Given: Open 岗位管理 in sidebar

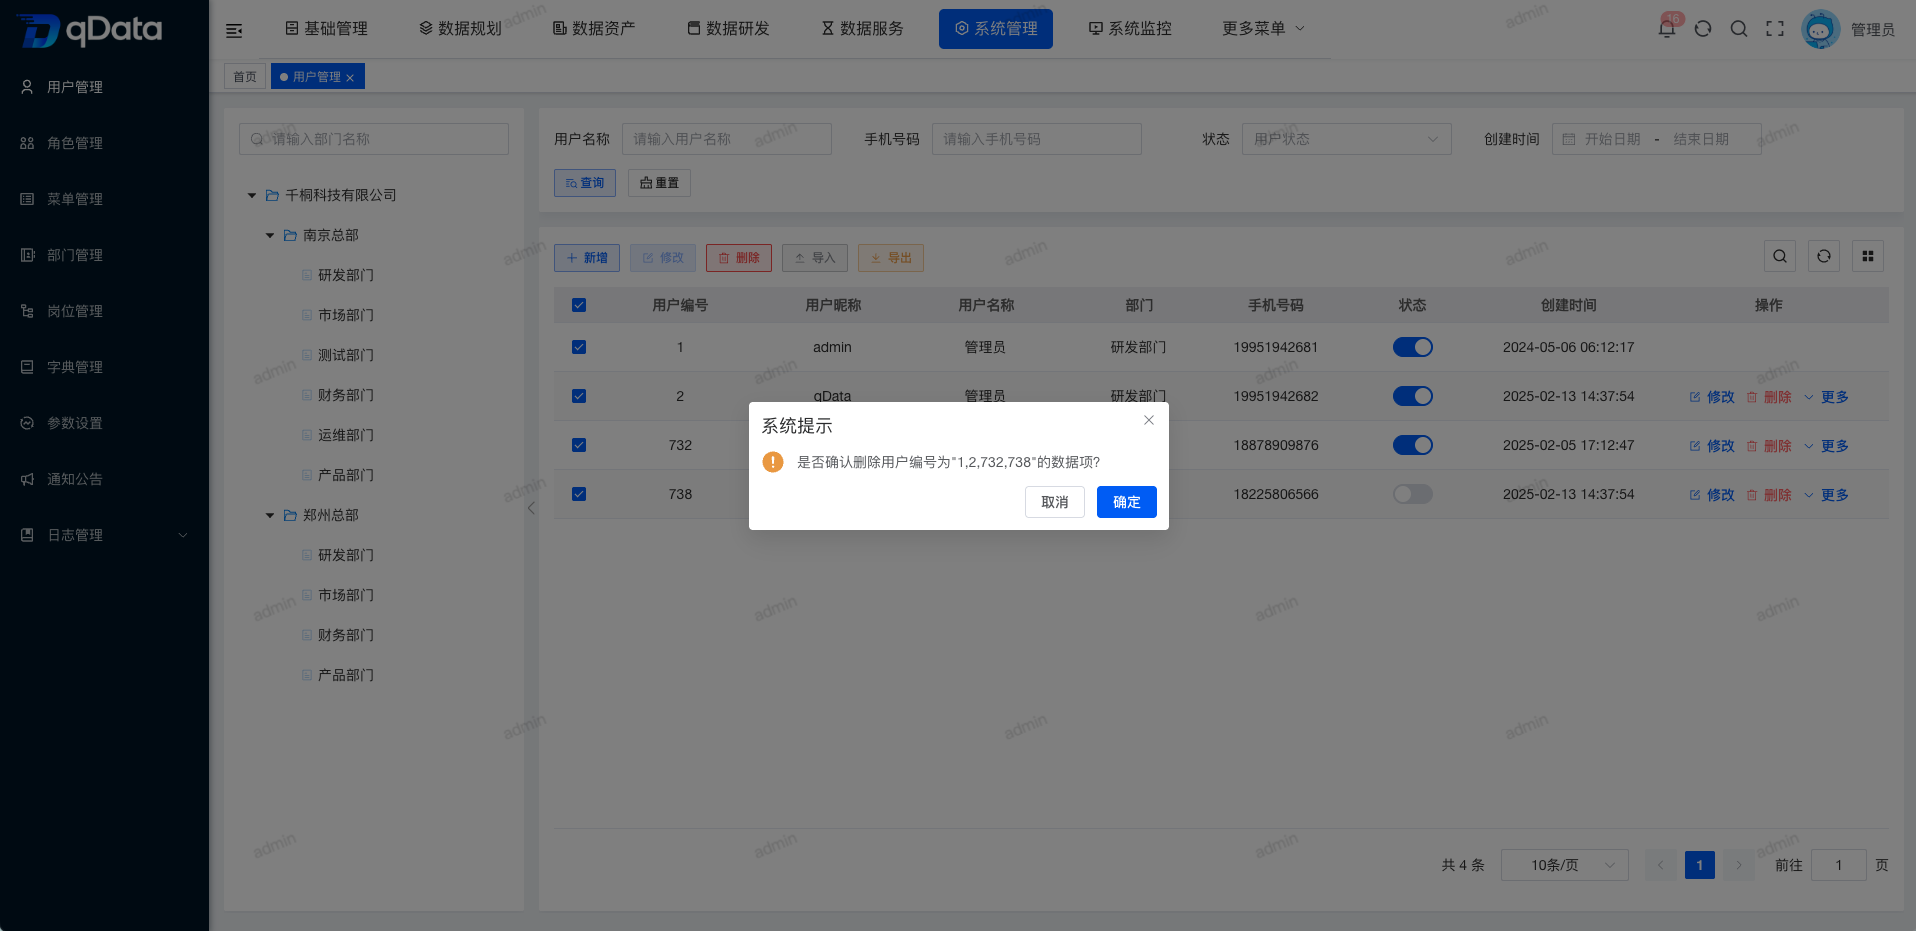Looking at the screenshot, I should (x=104, y=311).
